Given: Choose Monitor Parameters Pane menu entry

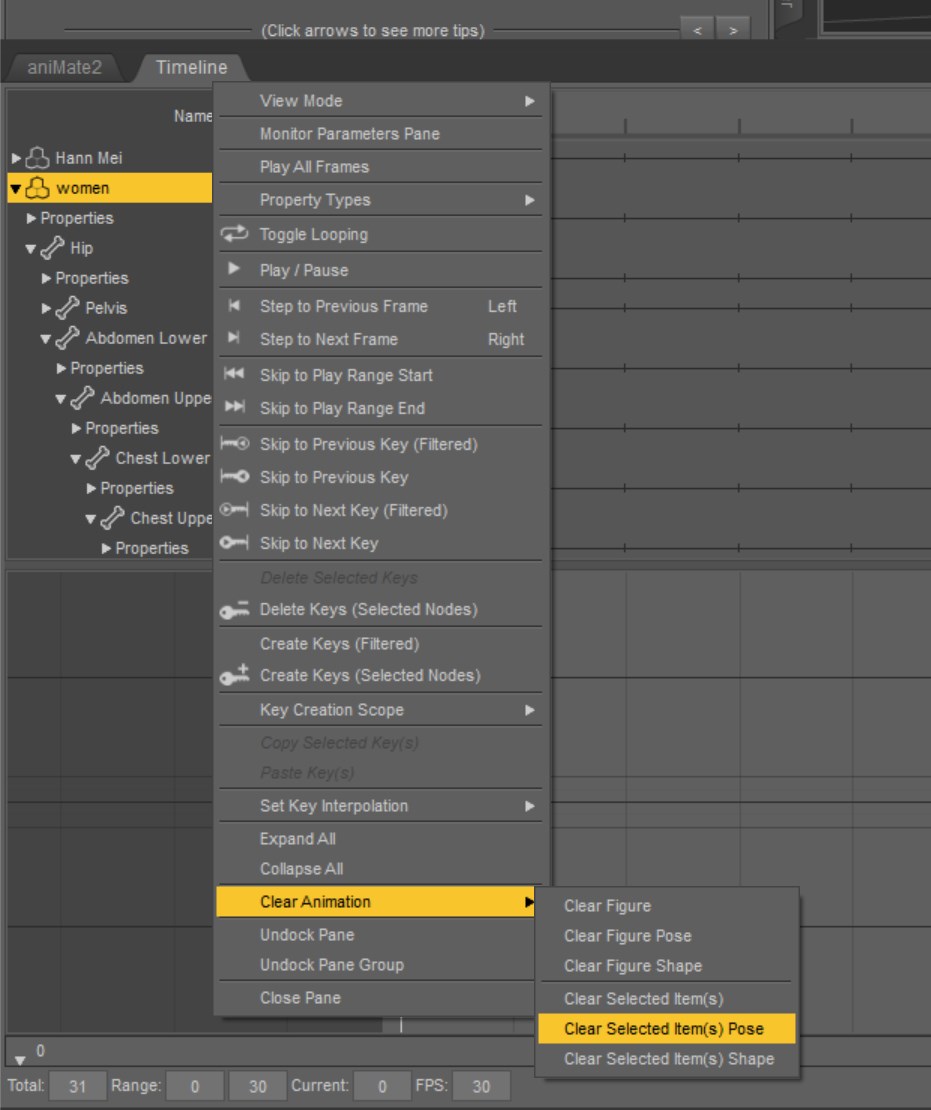Looking at the screenshot, I should [x=381, y=134].
